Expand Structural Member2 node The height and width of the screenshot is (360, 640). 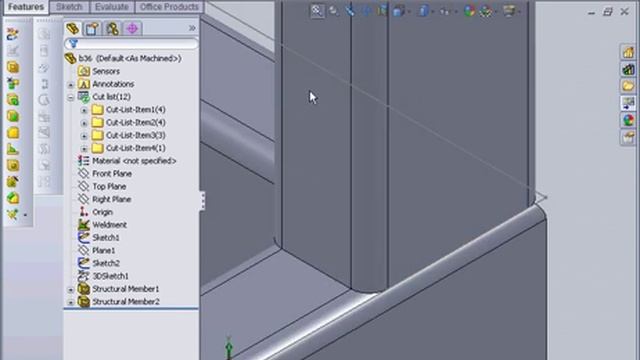(71, 302)
